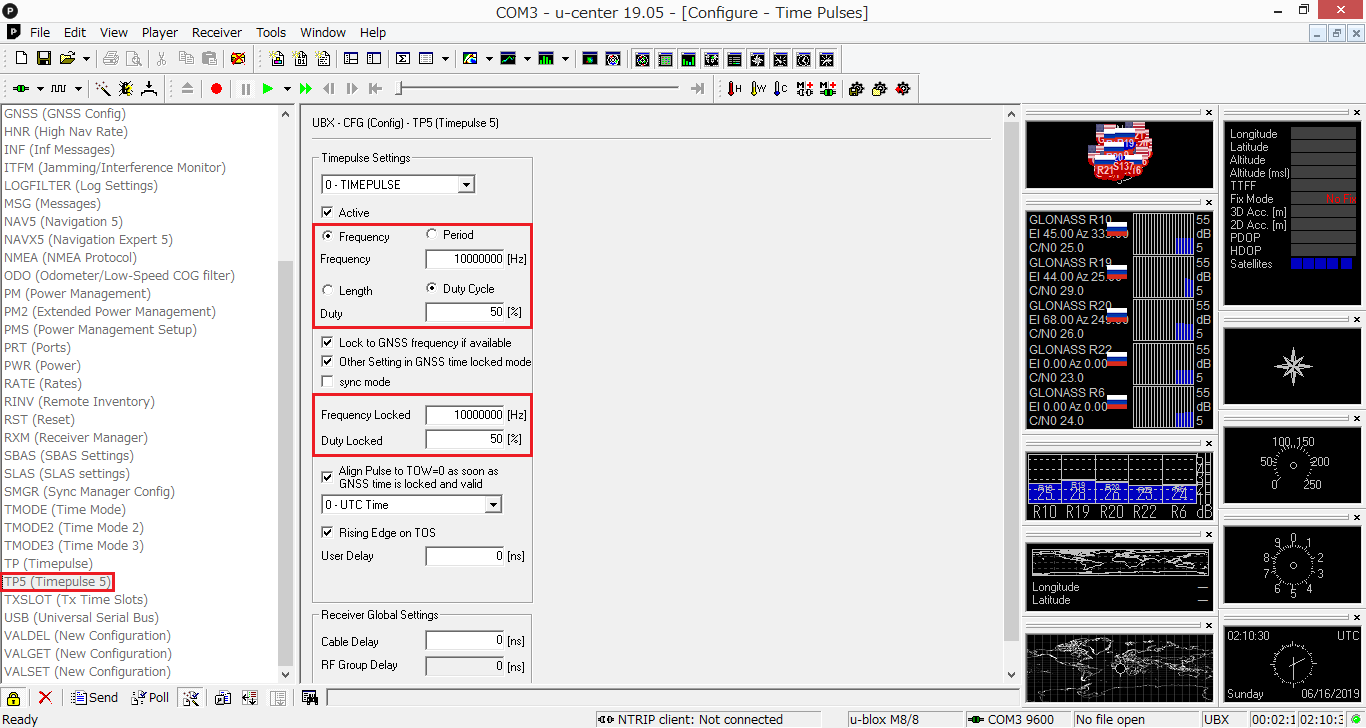Click the Frequency value input field
The height and width of the screenshot is (728, 1366).
(x=465, y=259)
